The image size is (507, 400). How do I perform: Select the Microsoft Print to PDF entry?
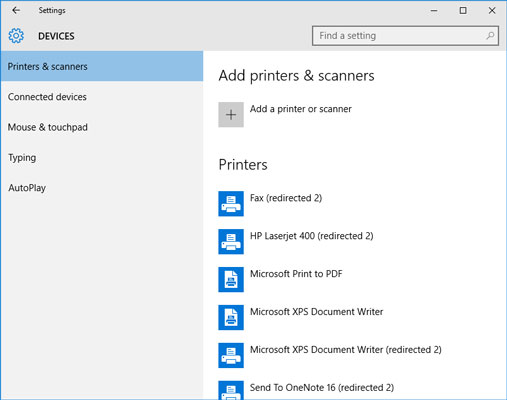click(296, 274)
